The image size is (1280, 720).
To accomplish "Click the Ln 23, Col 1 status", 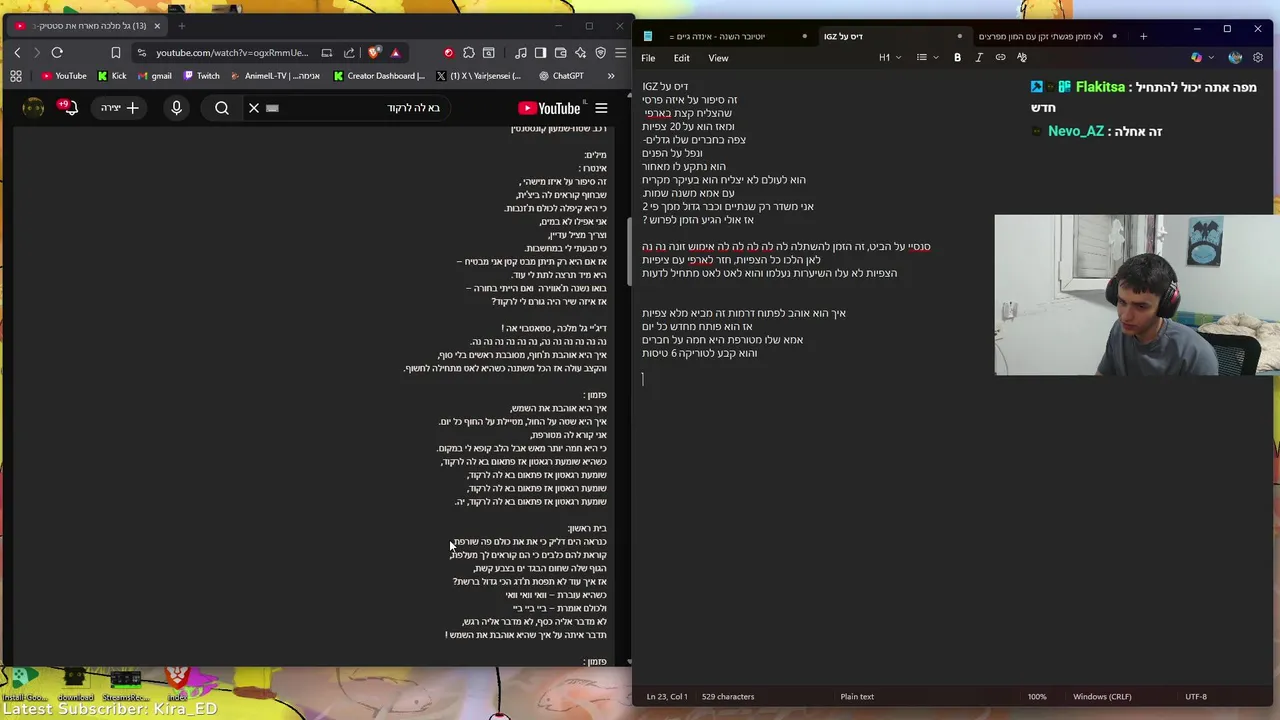I will click(667, 697).
